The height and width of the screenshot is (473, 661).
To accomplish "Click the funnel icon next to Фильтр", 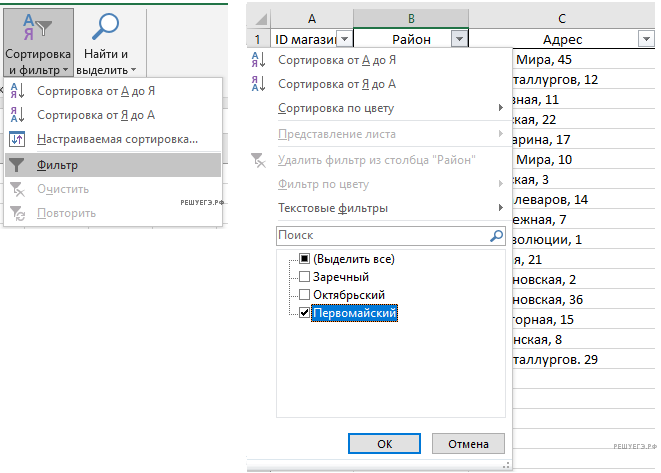I will (17, 165).
